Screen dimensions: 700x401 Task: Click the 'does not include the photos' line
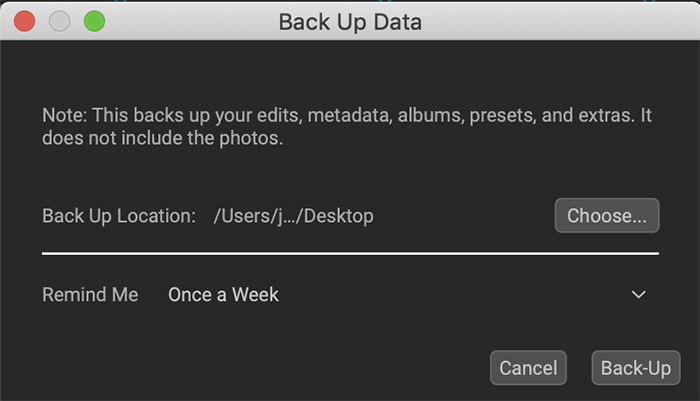[x=162, y=138]
